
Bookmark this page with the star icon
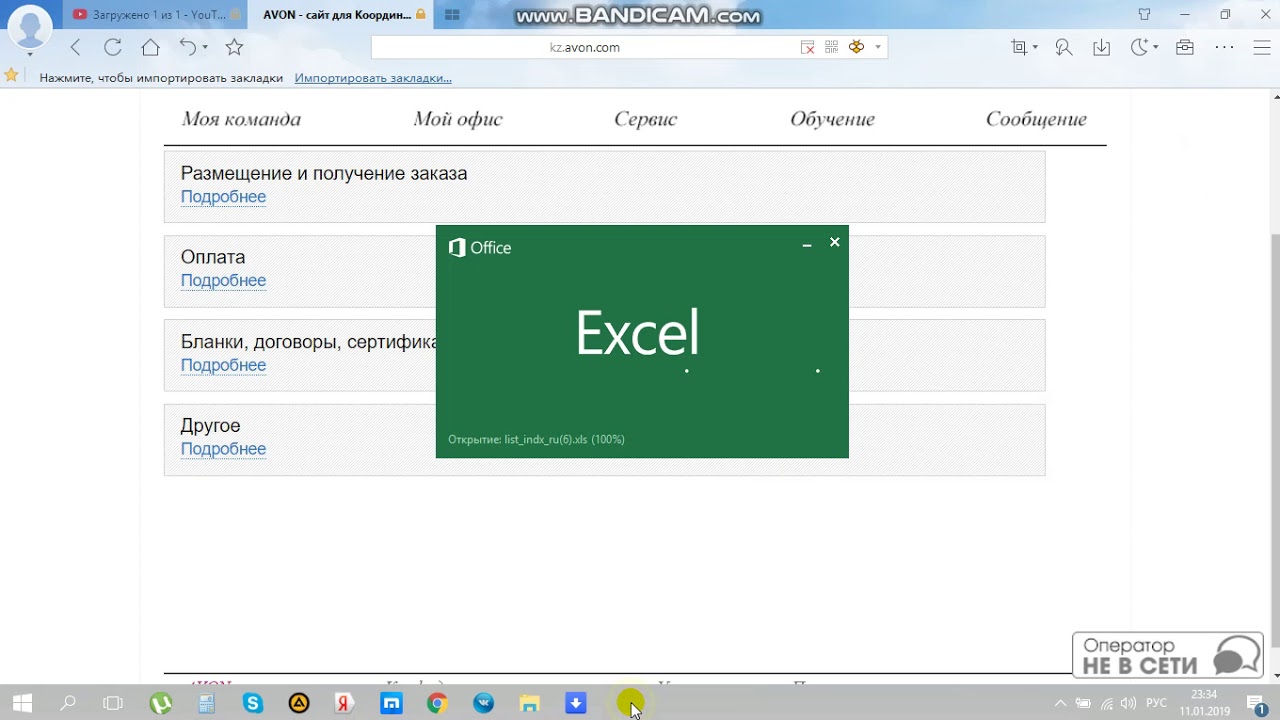234,47
